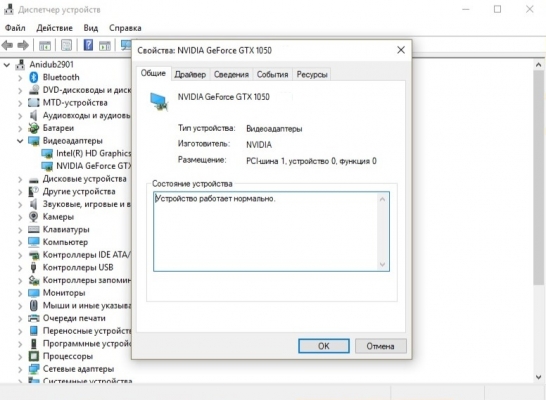
Task: Click the device status box scroll up arrow
Action: point(382,199)
